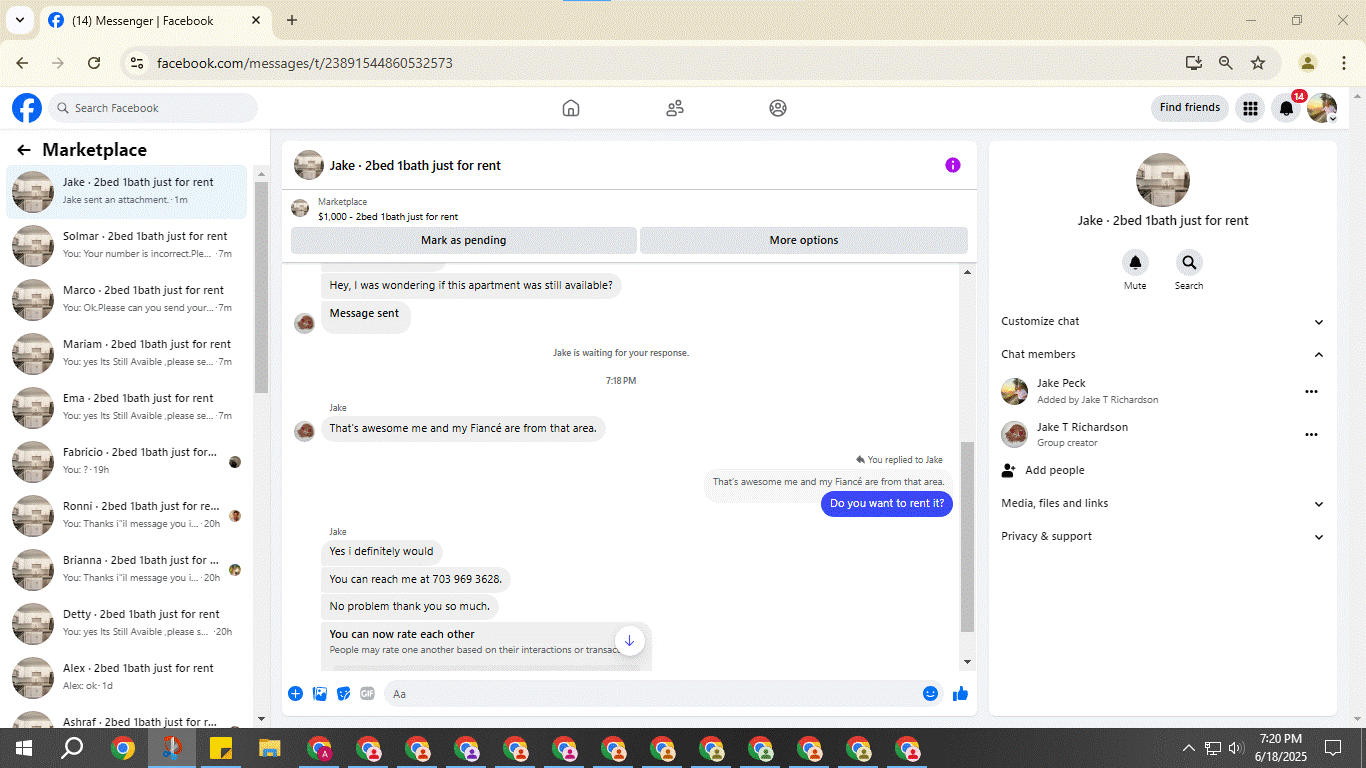
Task: Open Windows taskbar search
Action: click(73, 747)
